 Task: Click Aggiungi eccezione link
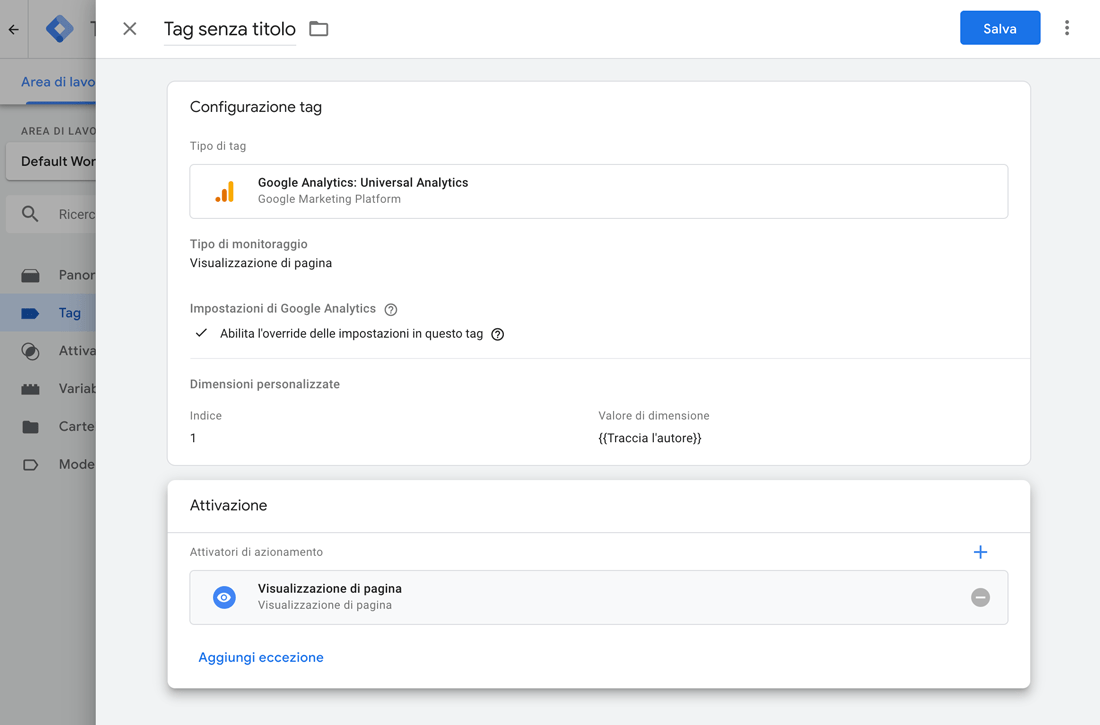coord(261,658)
